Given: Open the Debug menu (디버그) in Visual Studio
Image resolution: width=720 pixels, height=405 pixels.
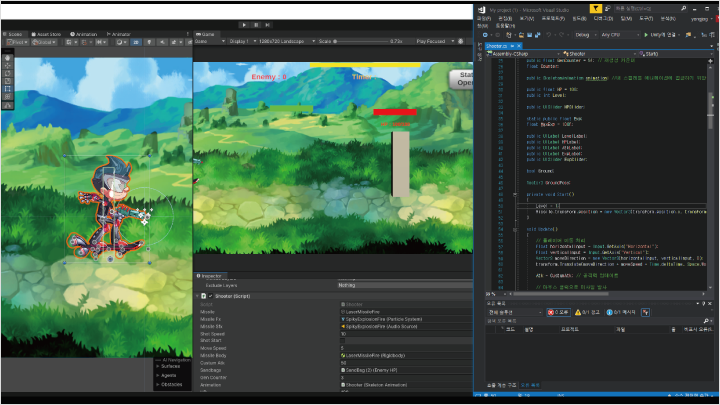Looking at the screenshot, I should pyautogui.click(x=603, y=19).
